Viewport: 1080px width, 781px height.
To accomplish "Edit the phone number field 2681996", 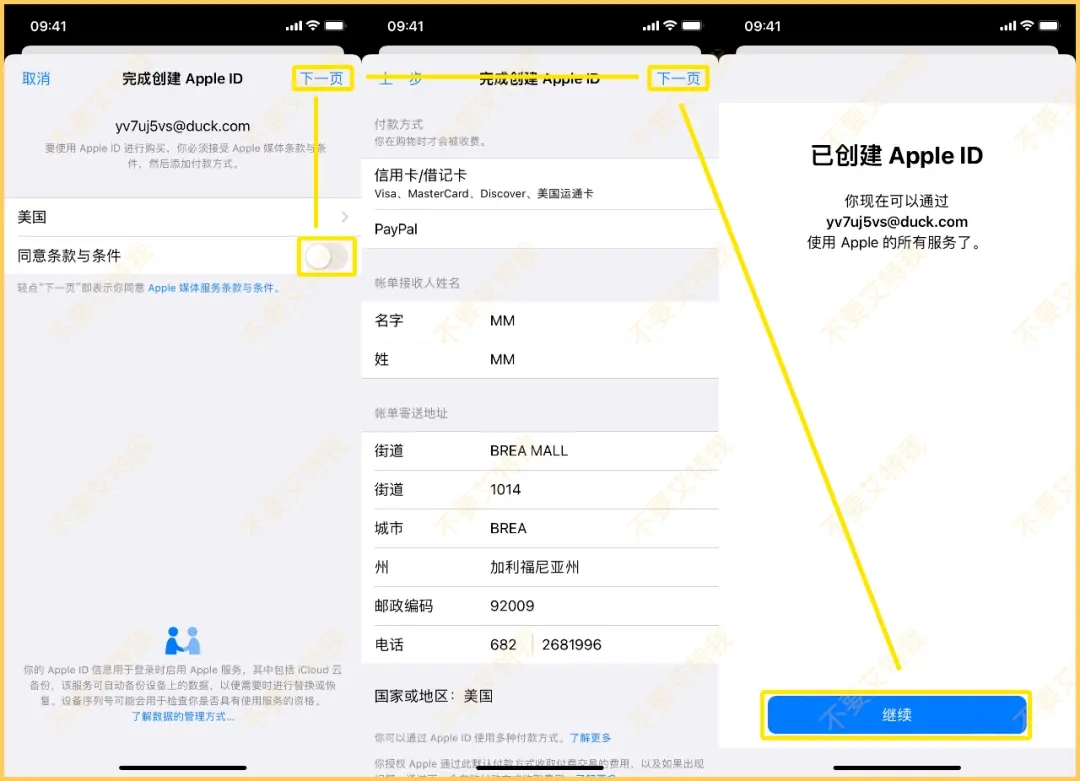I will pos(572,645).
